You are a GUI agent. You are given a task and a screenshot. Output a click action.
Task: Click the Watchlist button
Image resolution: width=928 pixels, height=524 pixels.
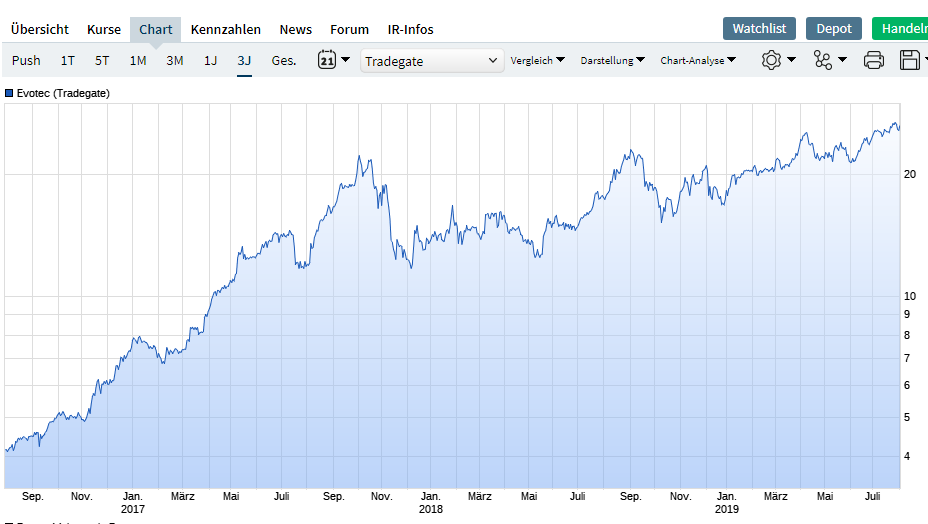tap(759, 28)
